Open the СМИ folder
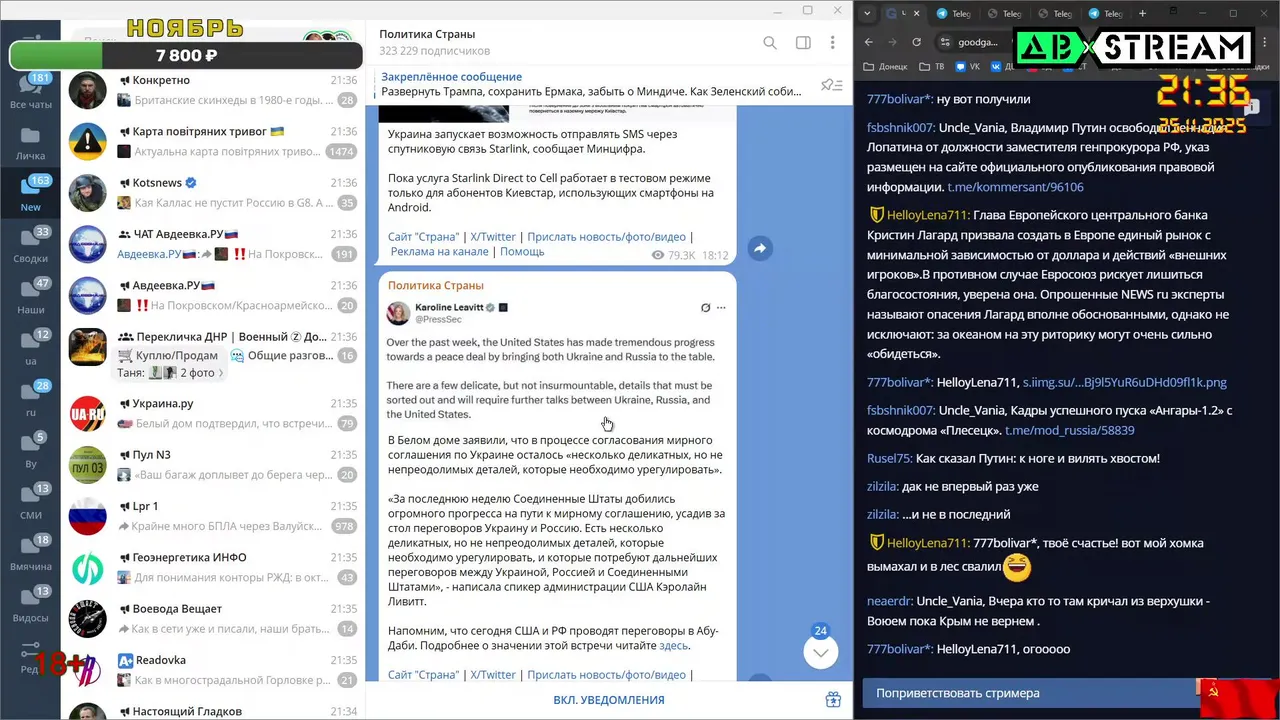This screenshot has width=1280, height=720. [30, 503]
